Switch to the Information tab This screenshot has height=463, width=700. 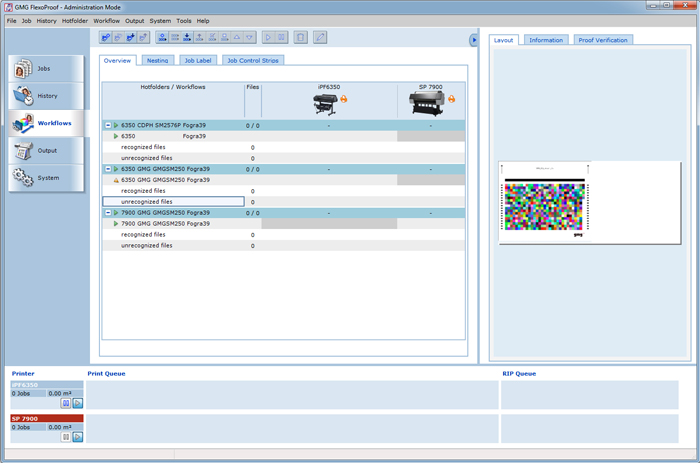546,40
